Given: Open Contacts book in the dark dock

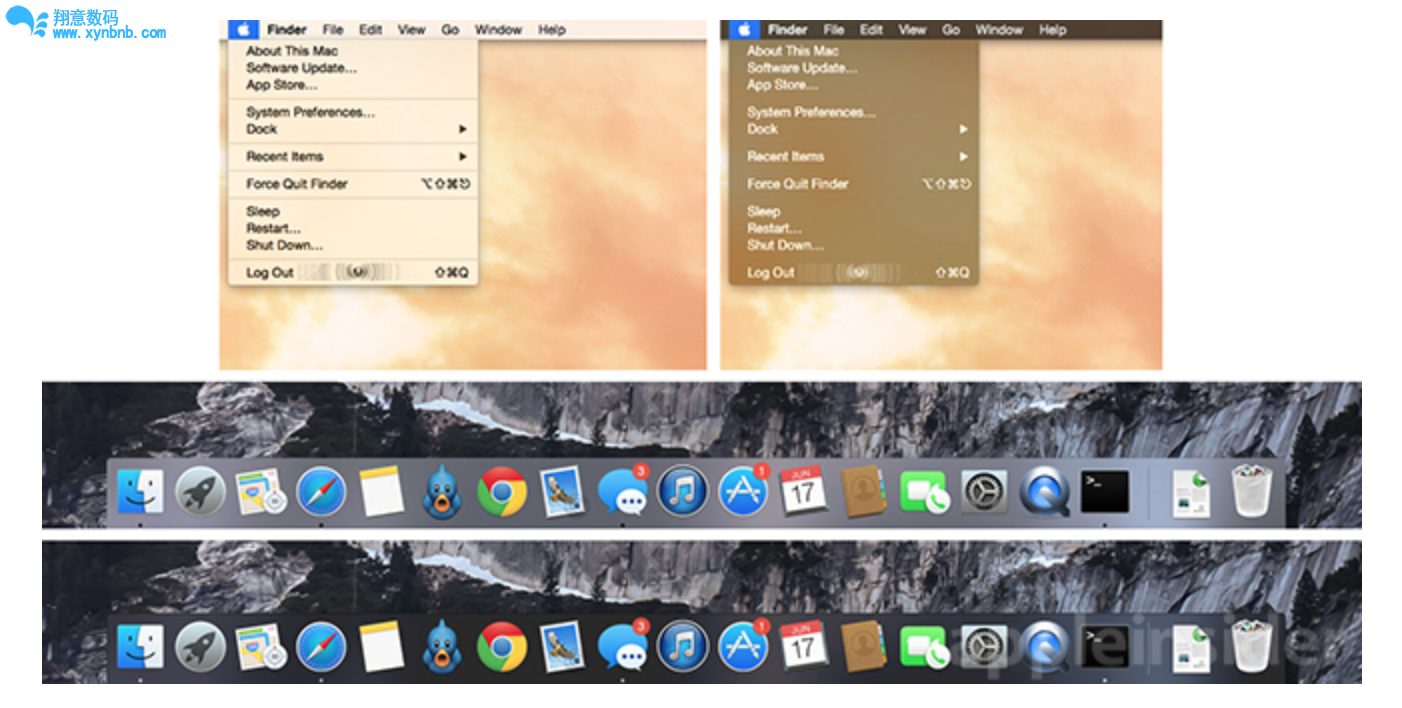Looking at the screenshot, I should [x=863, y=647].
